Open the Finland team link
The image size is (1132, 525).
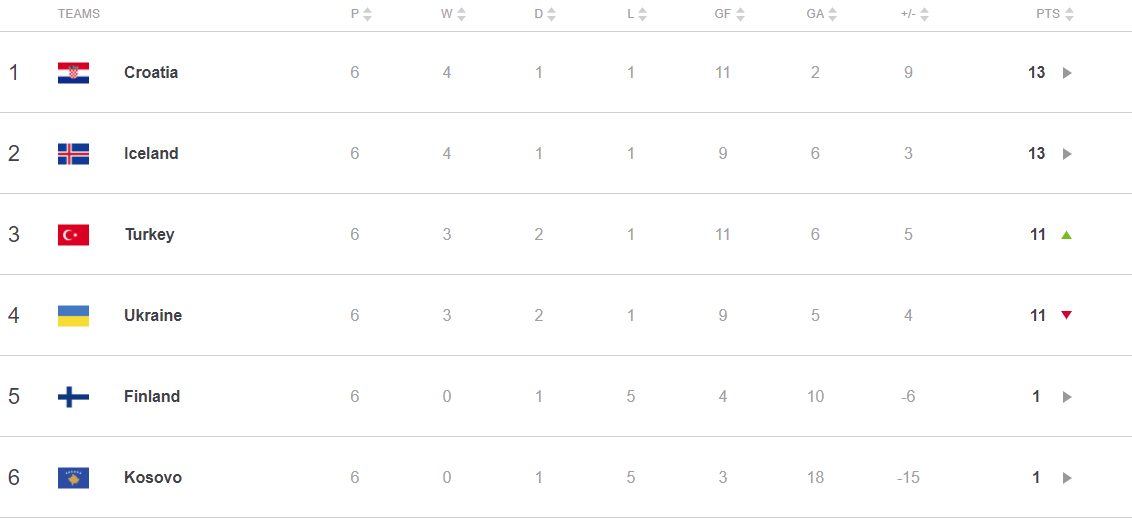tap(151, 396)
